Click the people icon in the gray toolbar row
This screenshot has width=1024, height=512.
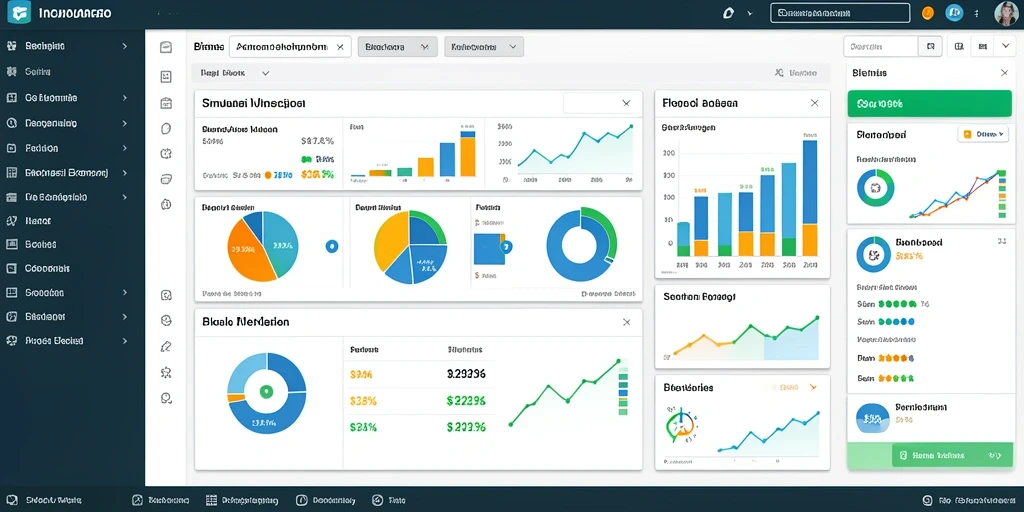778,74
